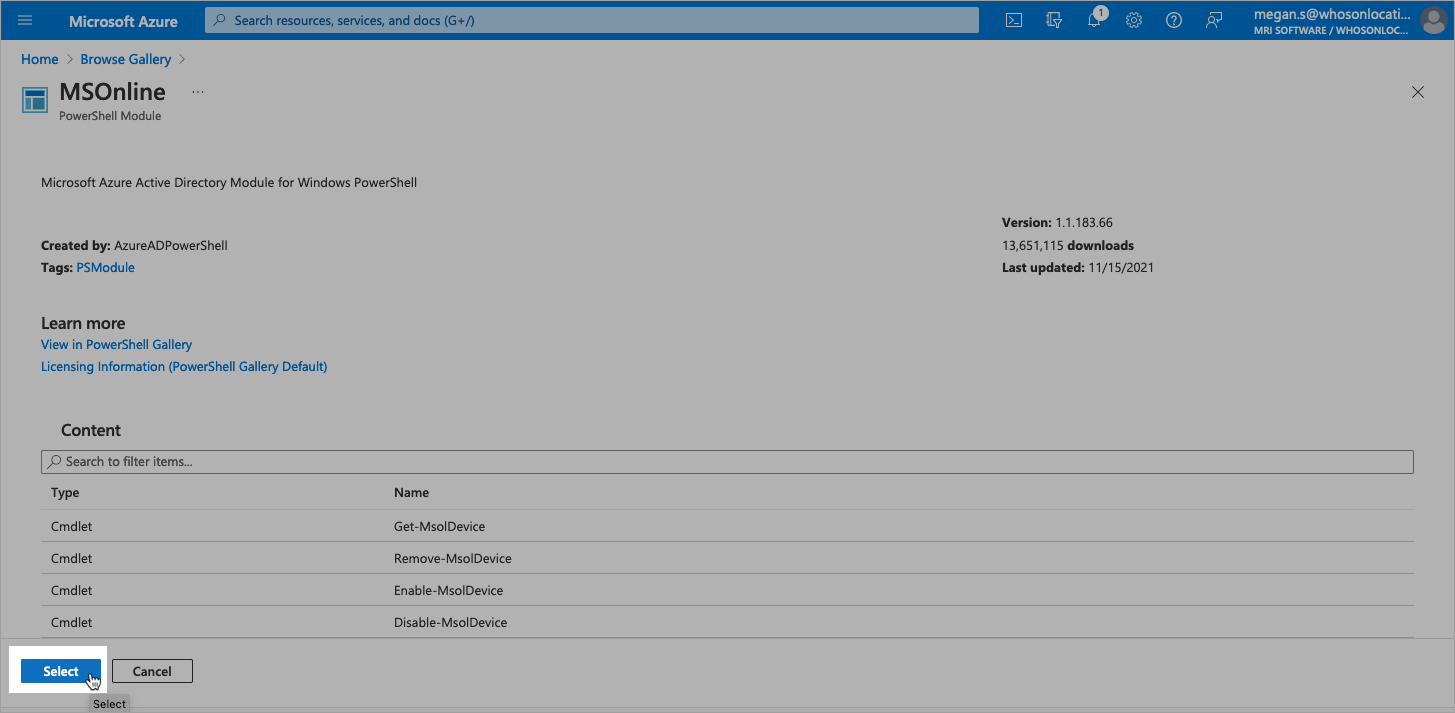The width and height of the screenshot is (1455, 713).
Task: Click the search resources, services, and docs box
Action: pyautogui.click(x=592, y=20)
